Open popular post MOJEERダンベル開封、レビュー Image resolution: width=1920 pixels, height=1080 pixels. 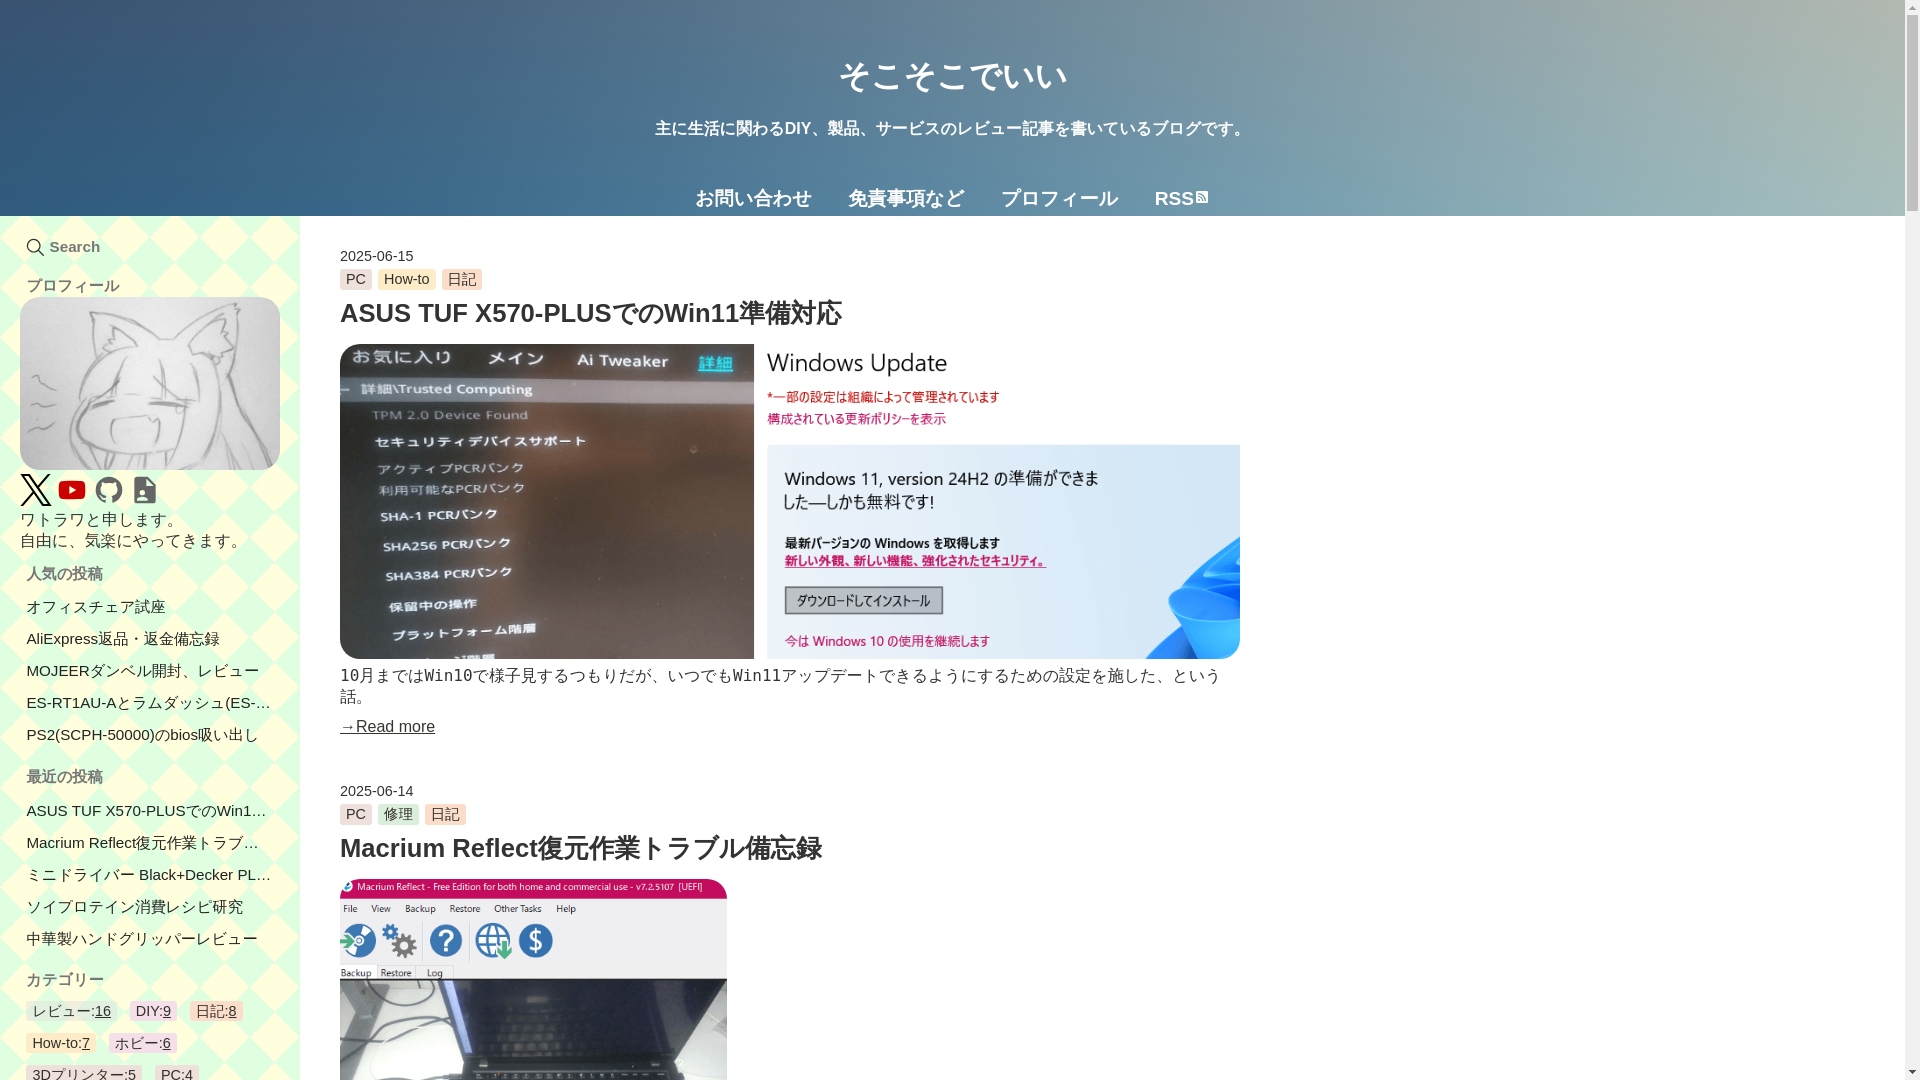(143, 671)
